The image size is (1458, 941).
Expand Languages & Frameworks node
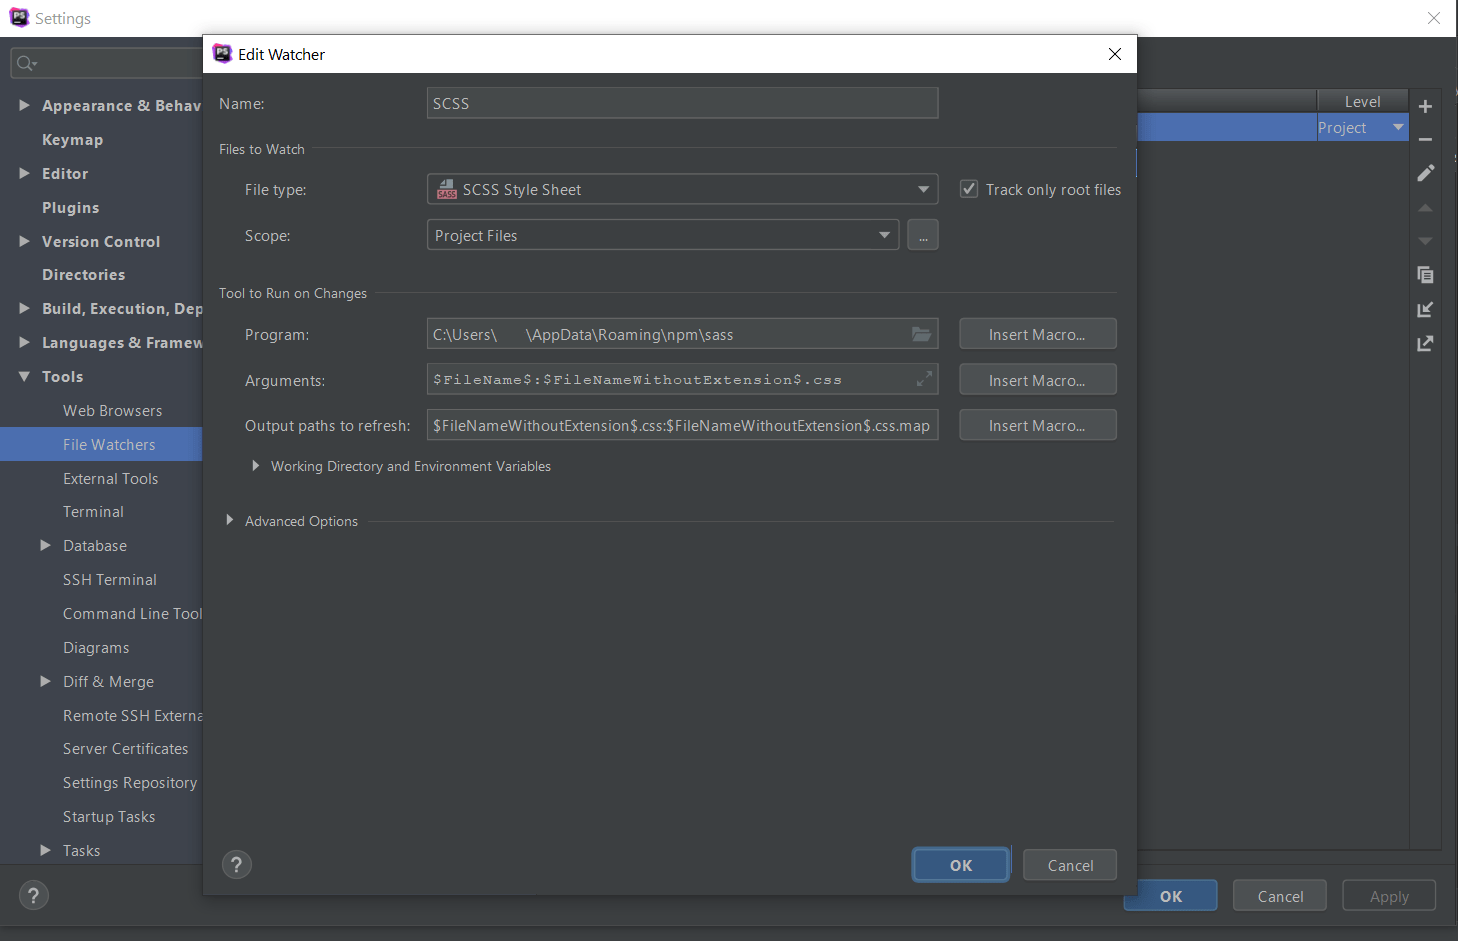(24, 342)
